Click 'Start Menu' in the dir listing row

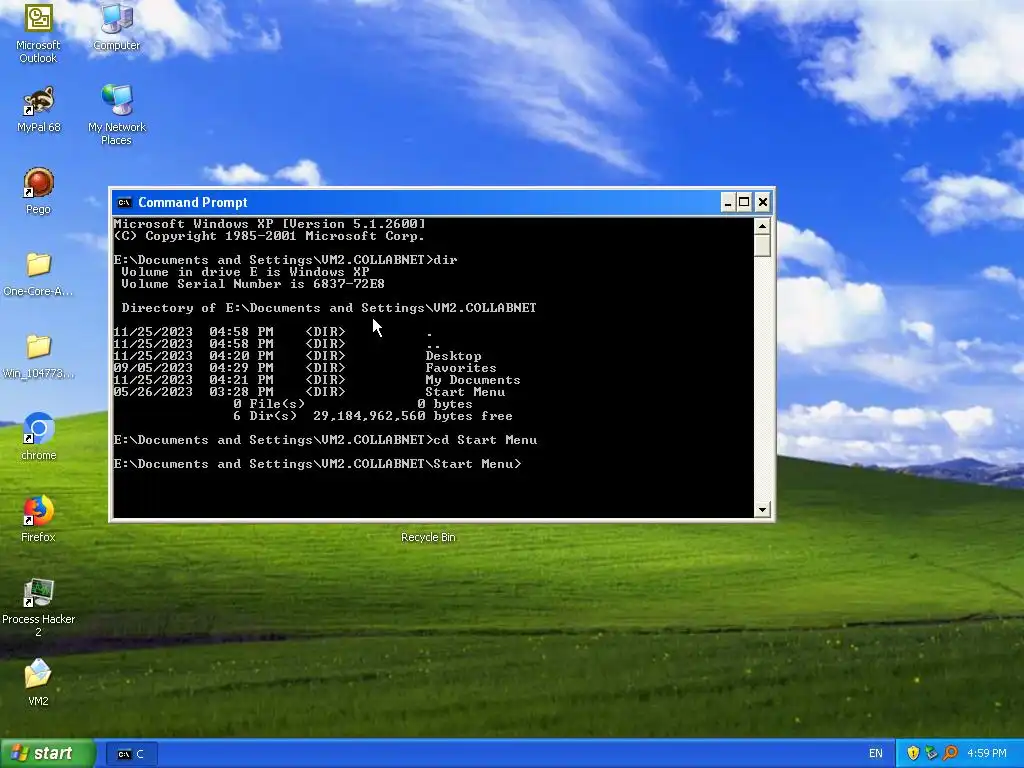(x=465, y=392)
